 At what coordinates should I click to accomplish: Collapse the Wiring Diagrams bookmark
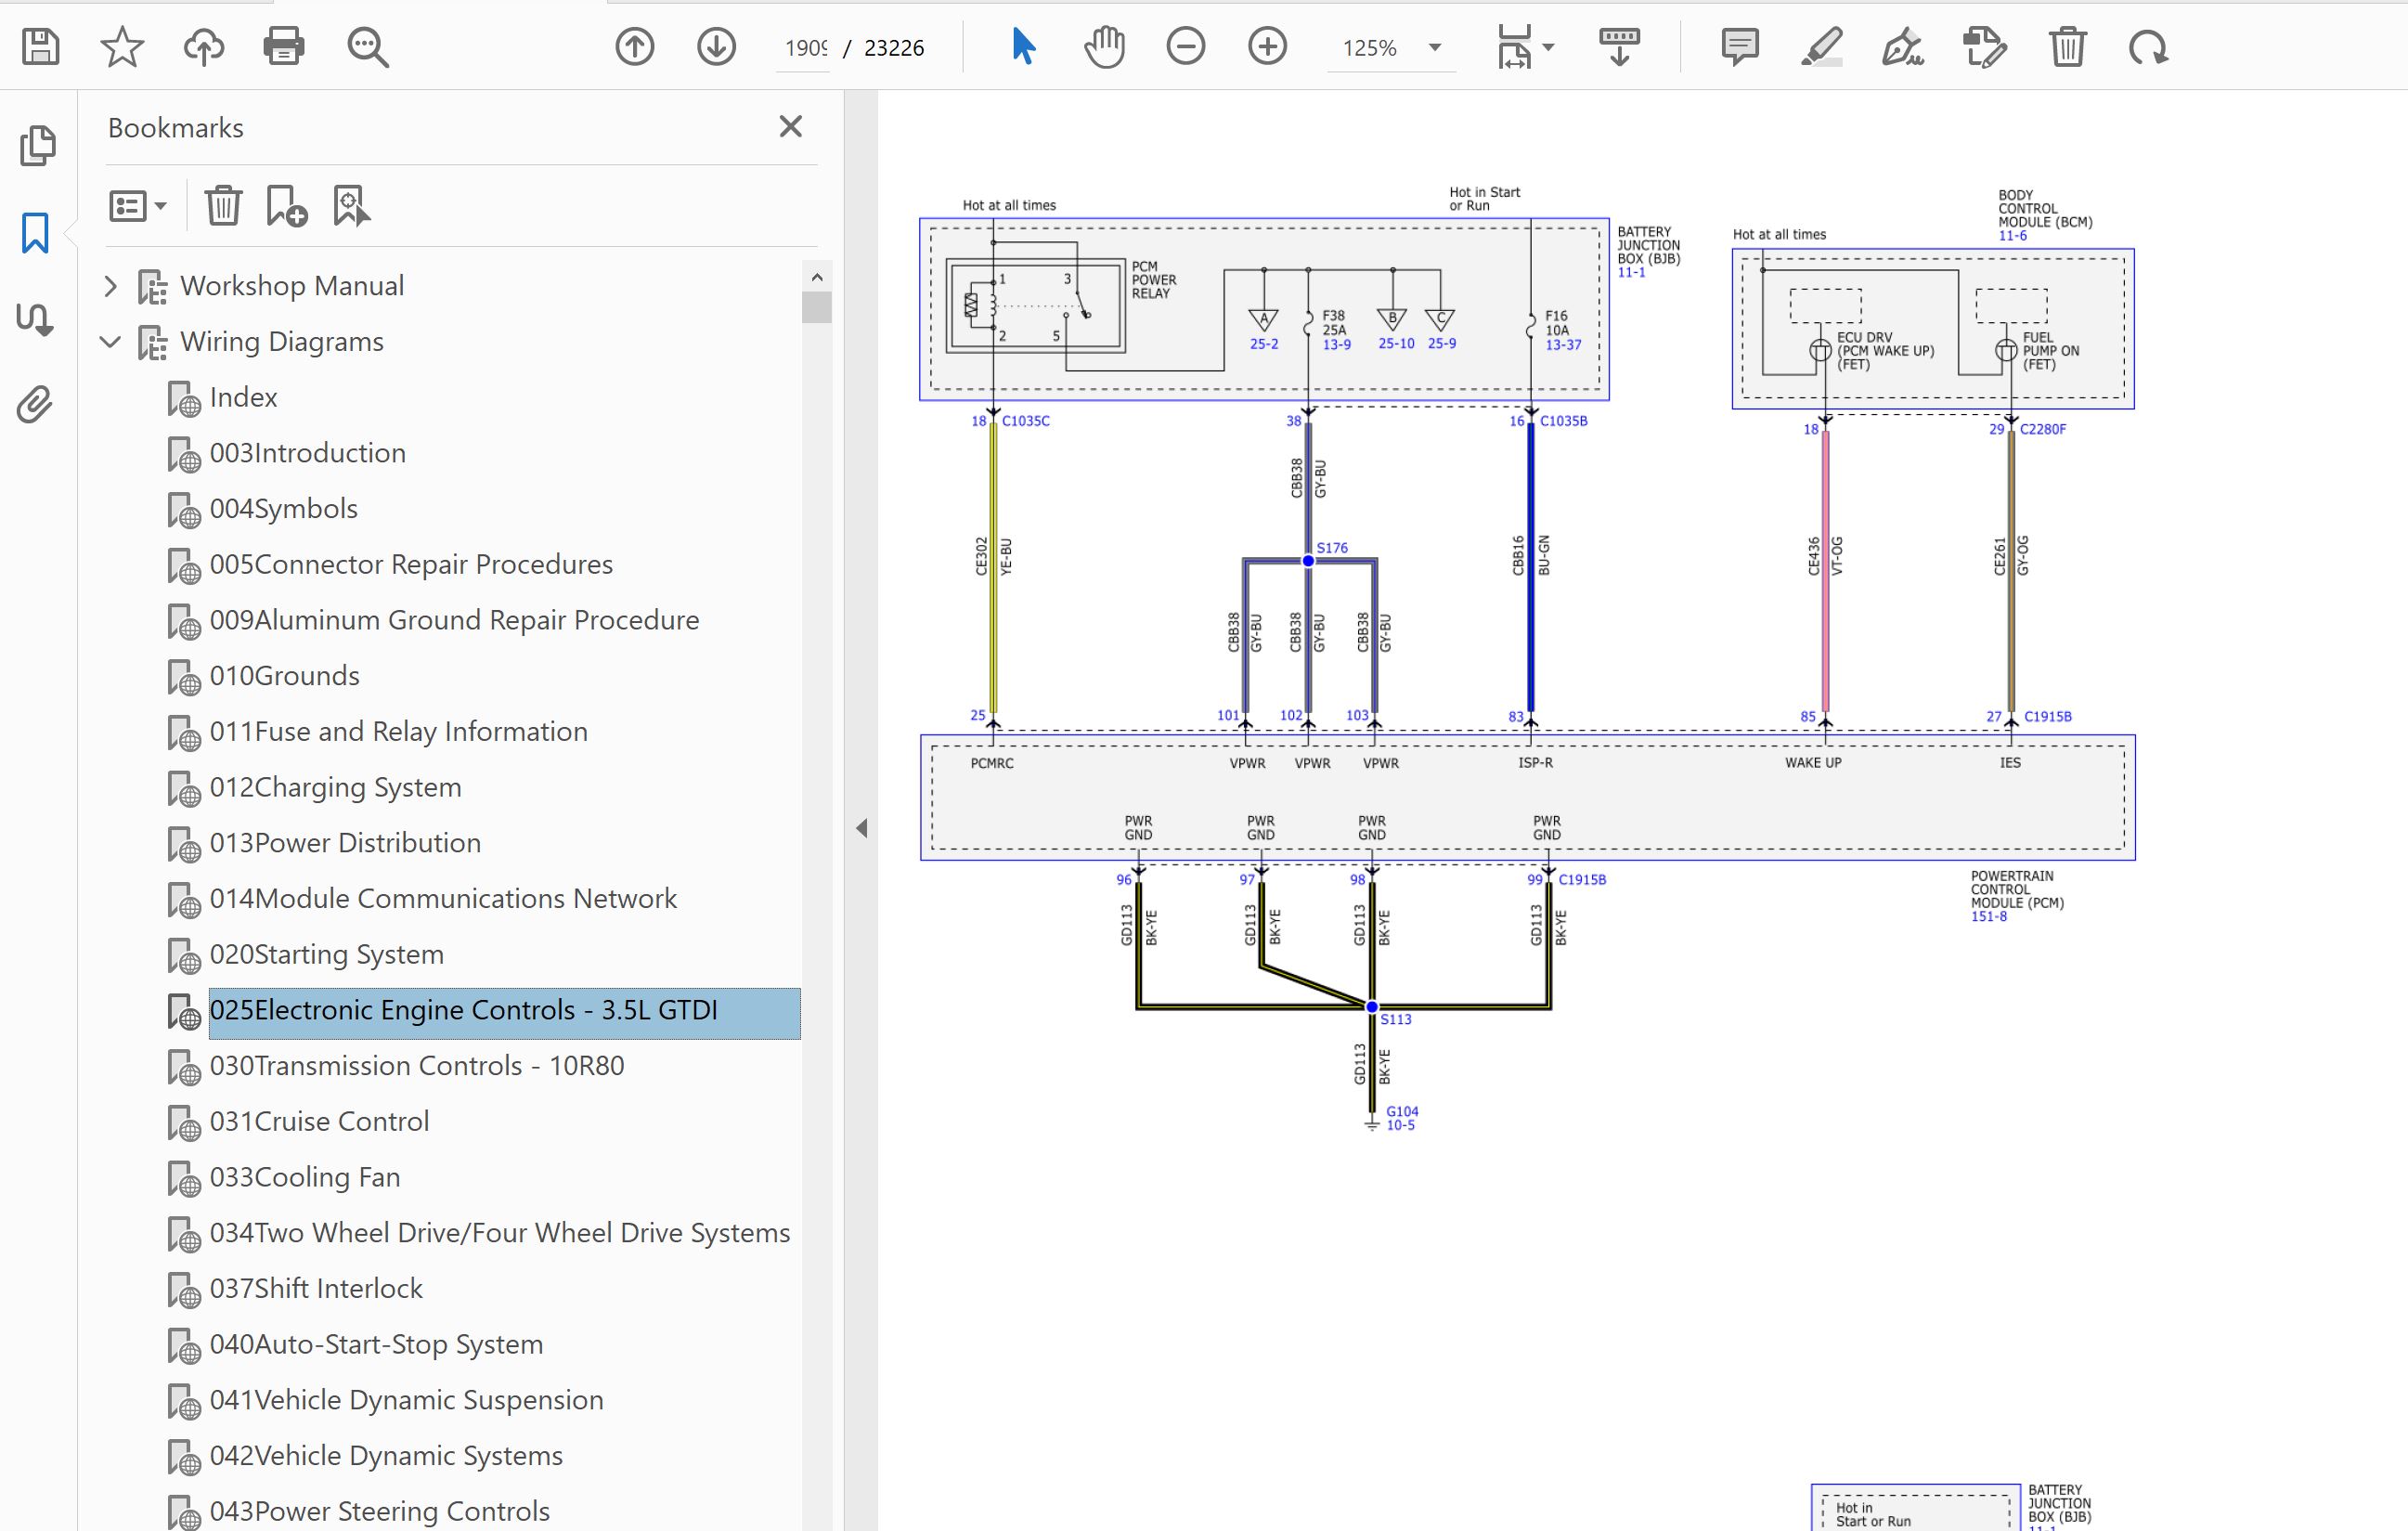click(111, 342)
